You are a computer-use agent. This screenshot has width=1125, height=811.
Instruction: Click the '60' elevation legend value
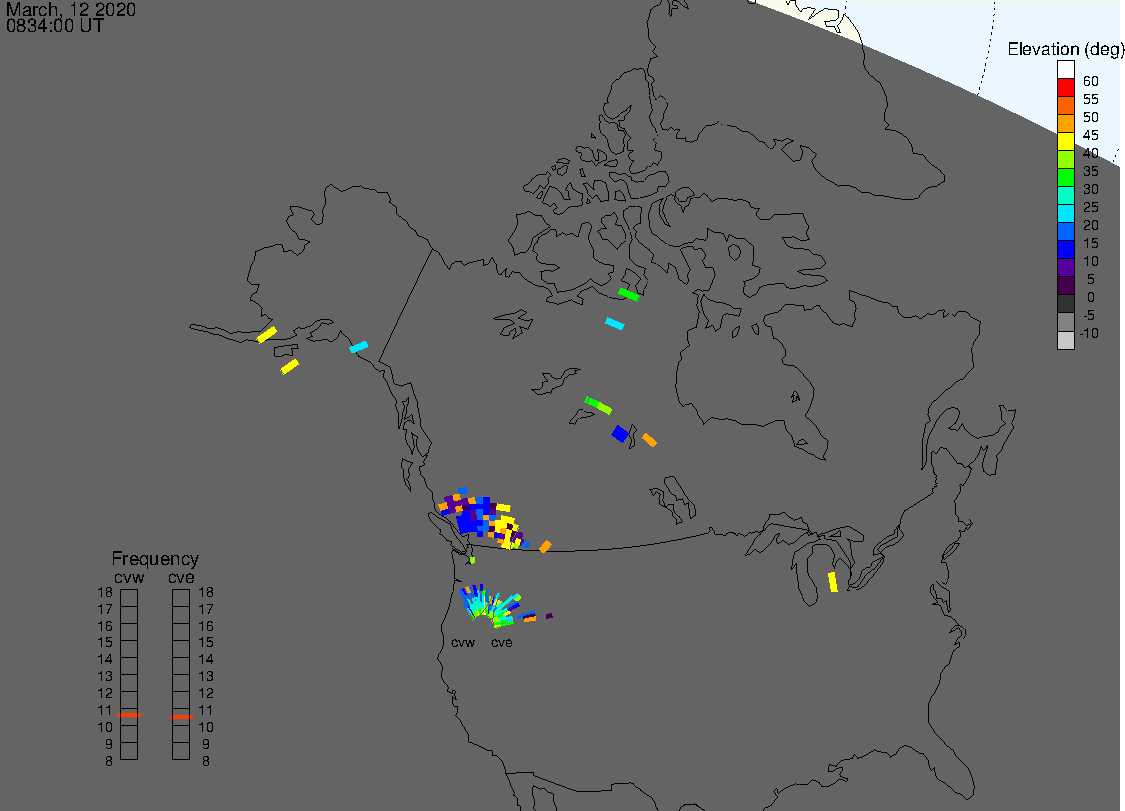[1091, 81]
